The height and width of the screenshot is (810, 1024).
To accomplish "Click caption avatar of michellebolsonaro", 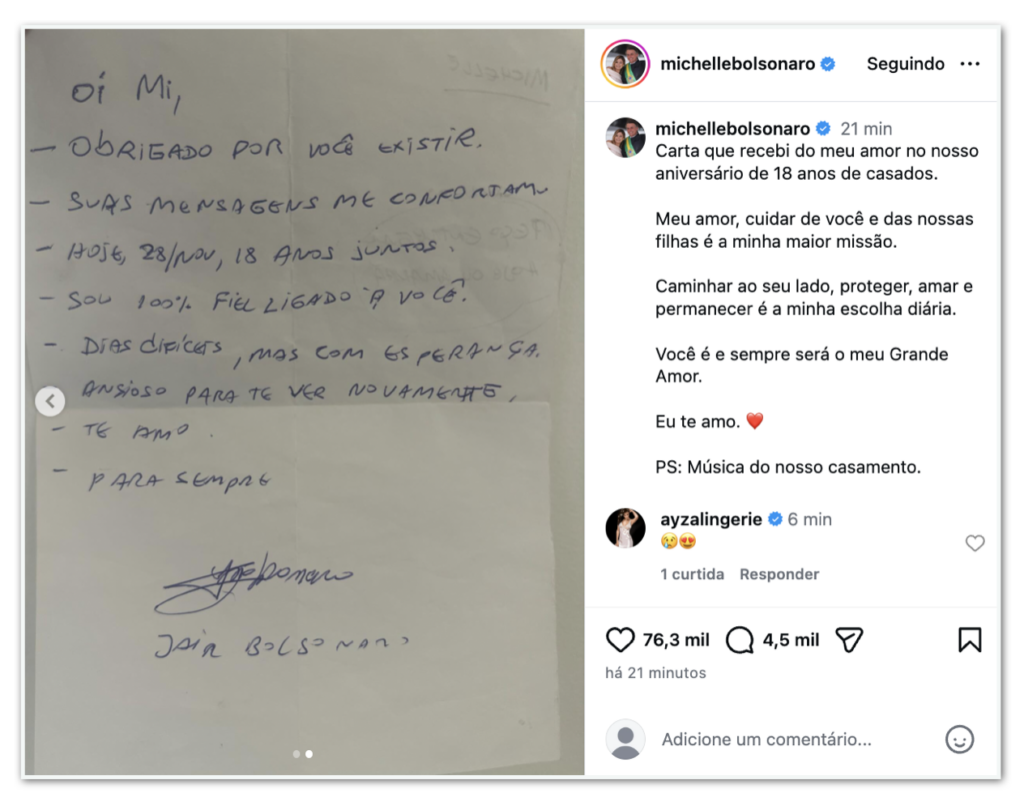I will (x=625, y=138).
